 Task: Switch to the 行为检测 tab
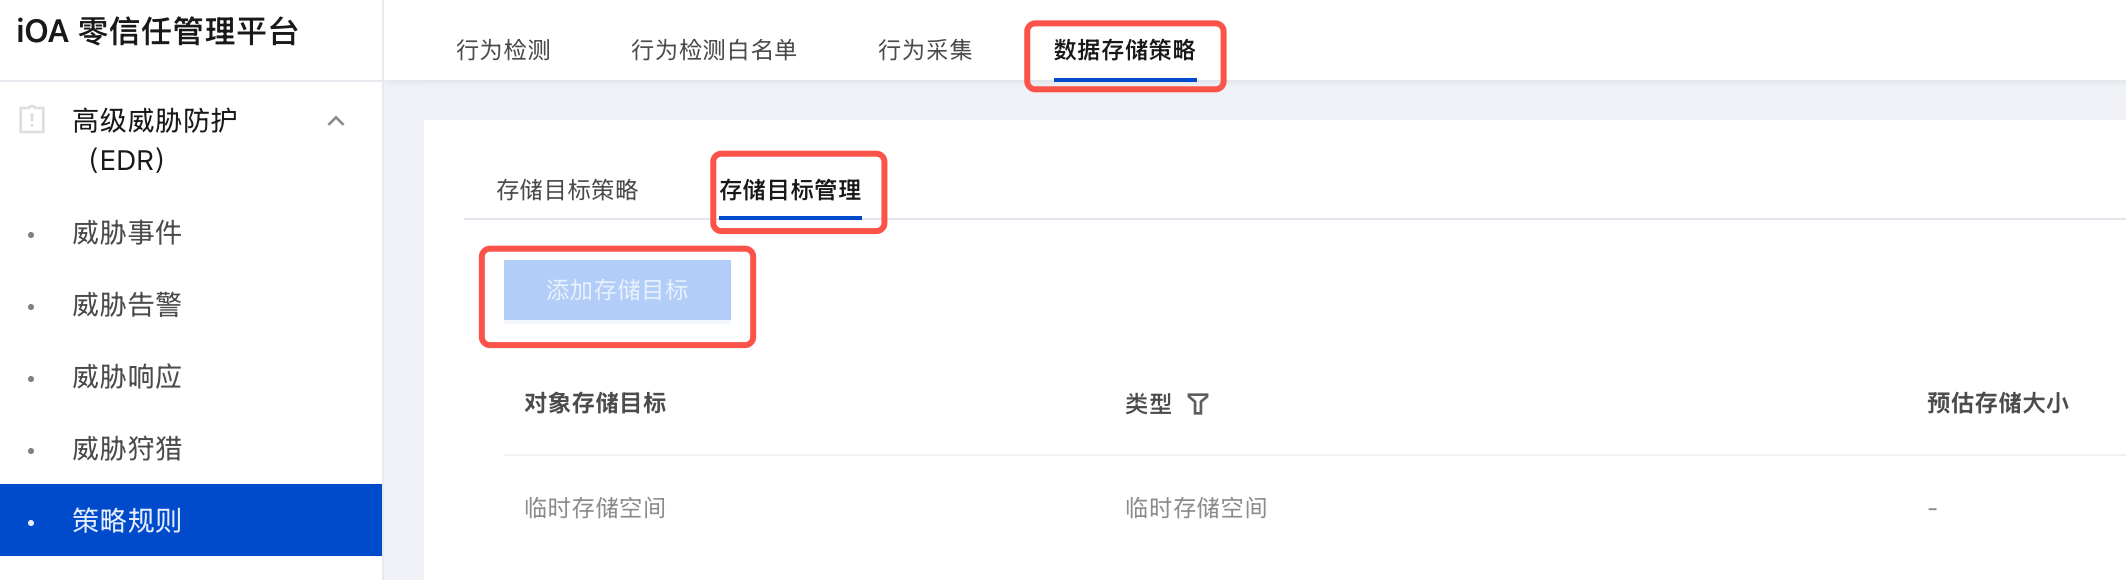click(x=503, y=50)
